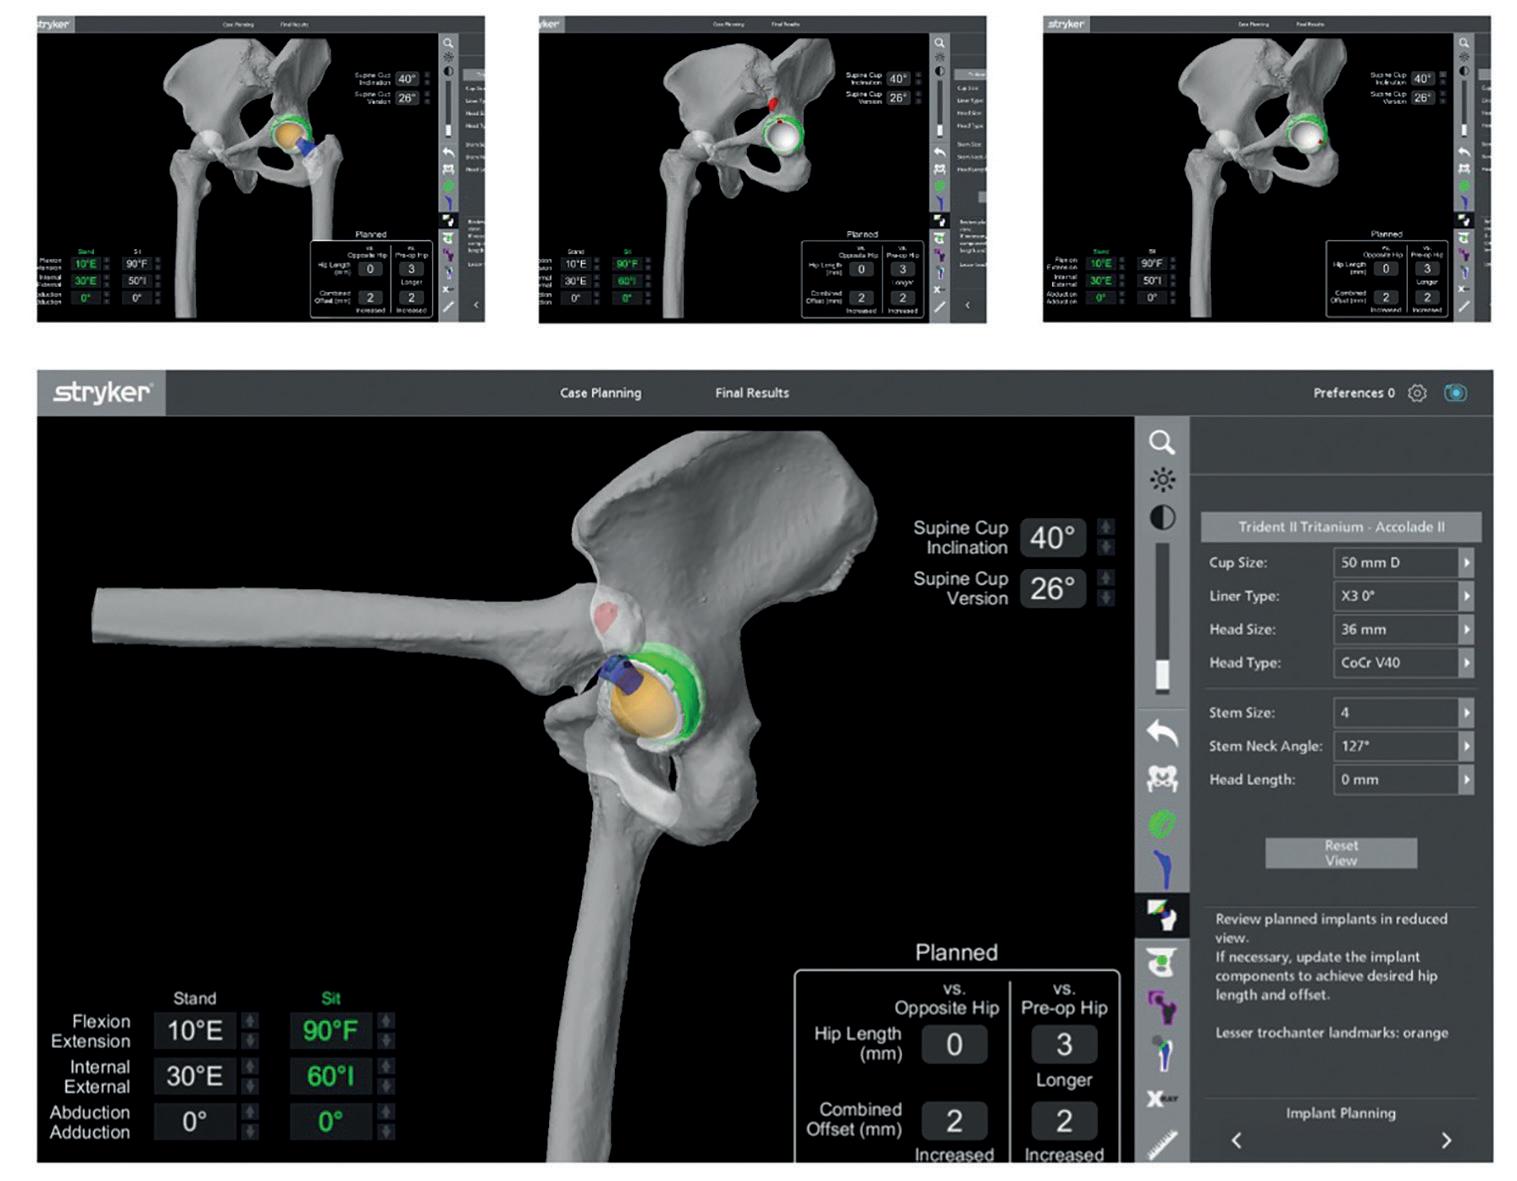Click the blue-and-white stem icon above X-ray

click(1162, 1053)
